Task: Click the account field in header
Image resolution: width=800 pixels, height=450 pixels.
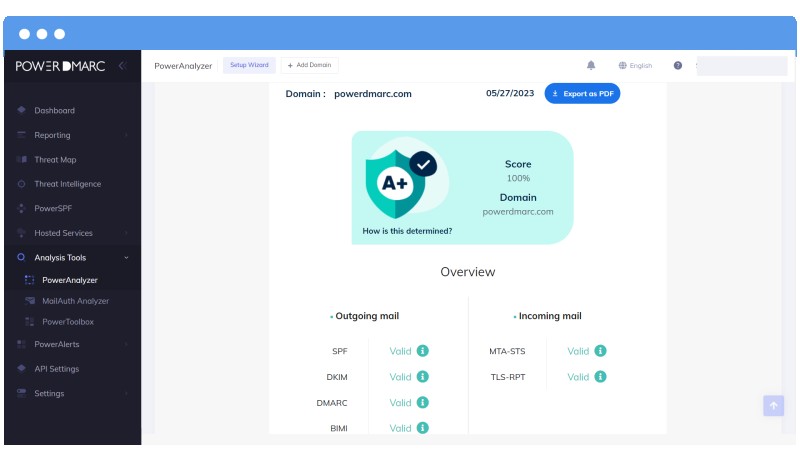Action: (x=742, y=66)
